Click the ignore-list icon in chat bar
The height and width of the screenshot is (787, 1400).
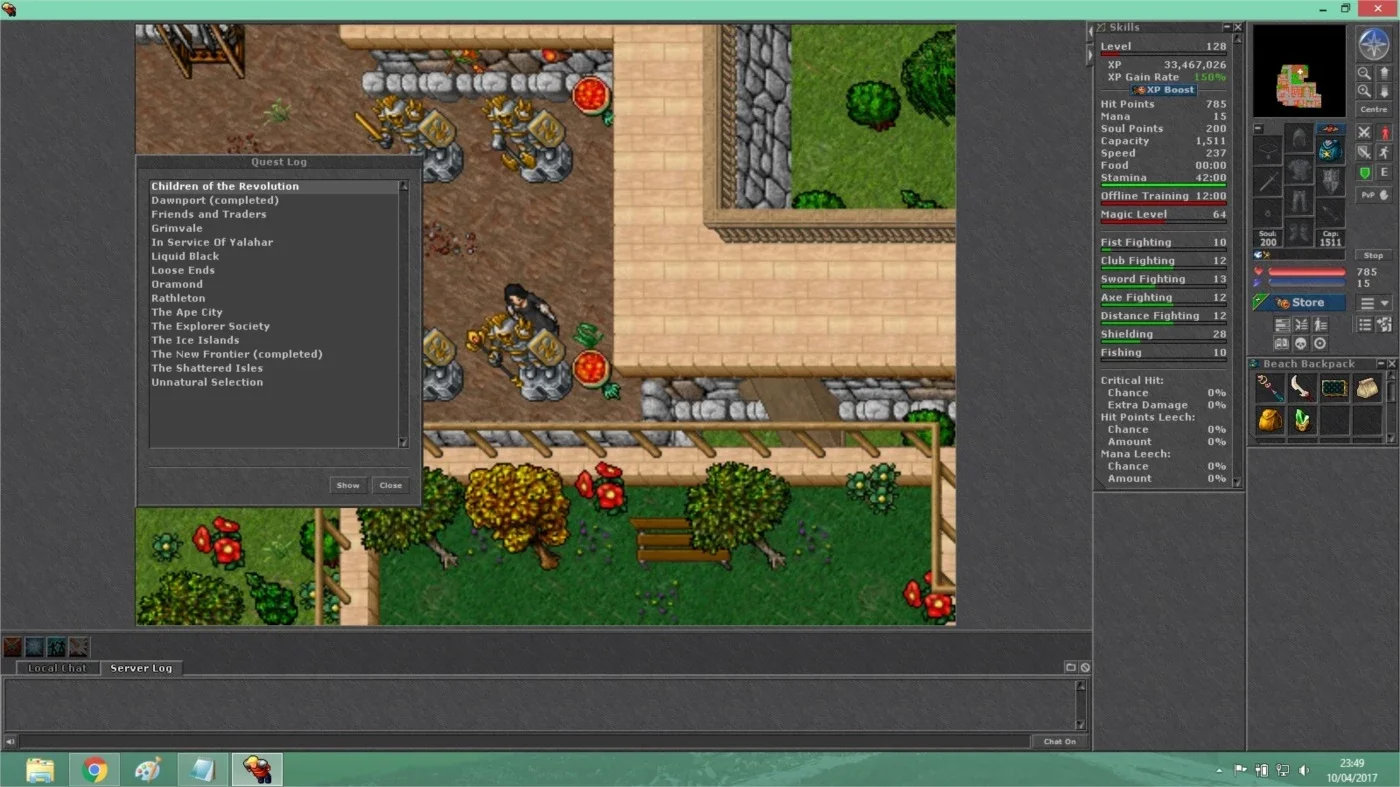[1085, 667]
